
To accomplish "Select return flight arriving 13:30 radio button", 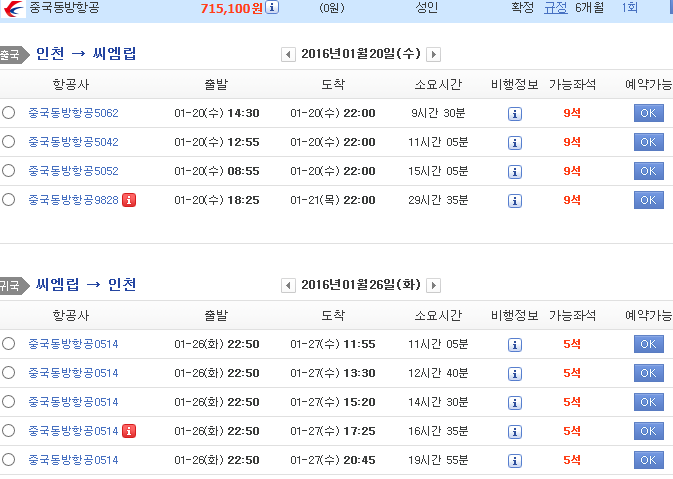I will pyautogui.click(x=8, y=373).
